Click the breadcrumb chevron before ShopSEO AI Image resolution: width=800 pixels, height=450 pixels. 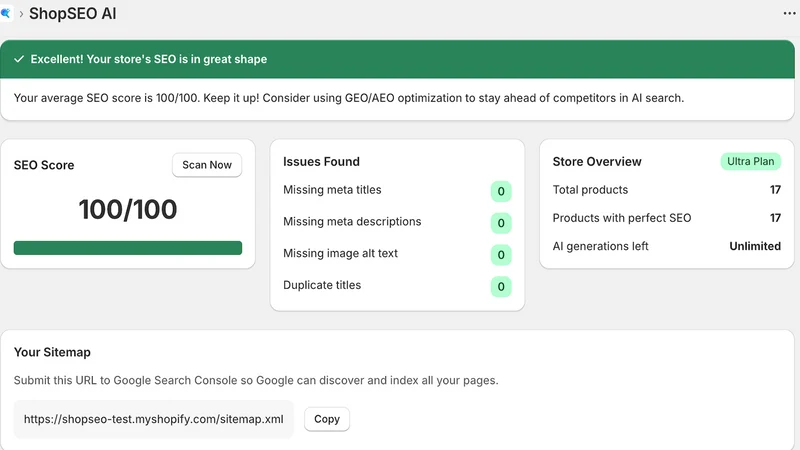point(21,14)
